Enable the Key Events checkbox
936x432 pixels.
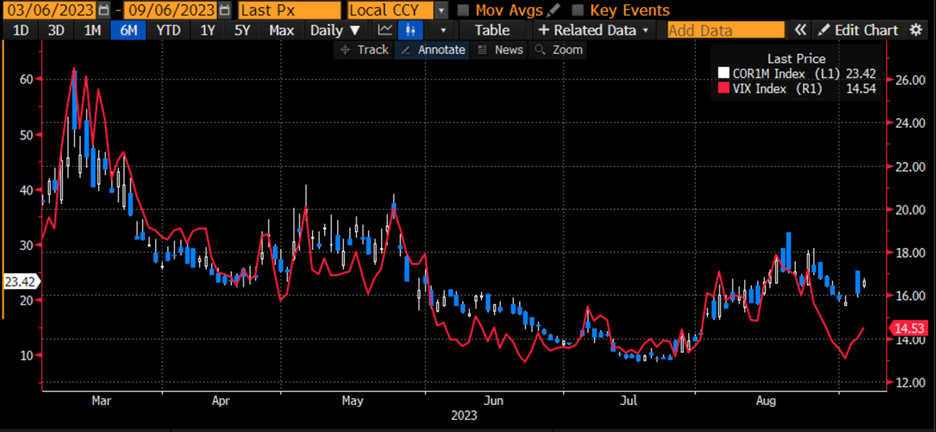[x=577, y=10]
